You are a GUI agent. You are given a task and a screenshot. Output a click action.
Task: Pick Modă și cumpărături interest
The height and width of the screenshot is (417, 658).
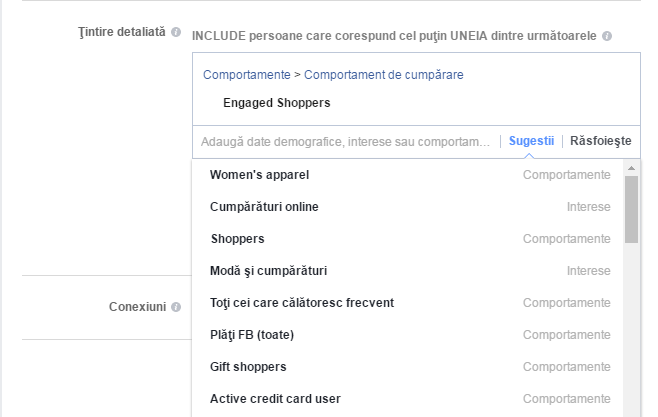[x=268, y=271]
